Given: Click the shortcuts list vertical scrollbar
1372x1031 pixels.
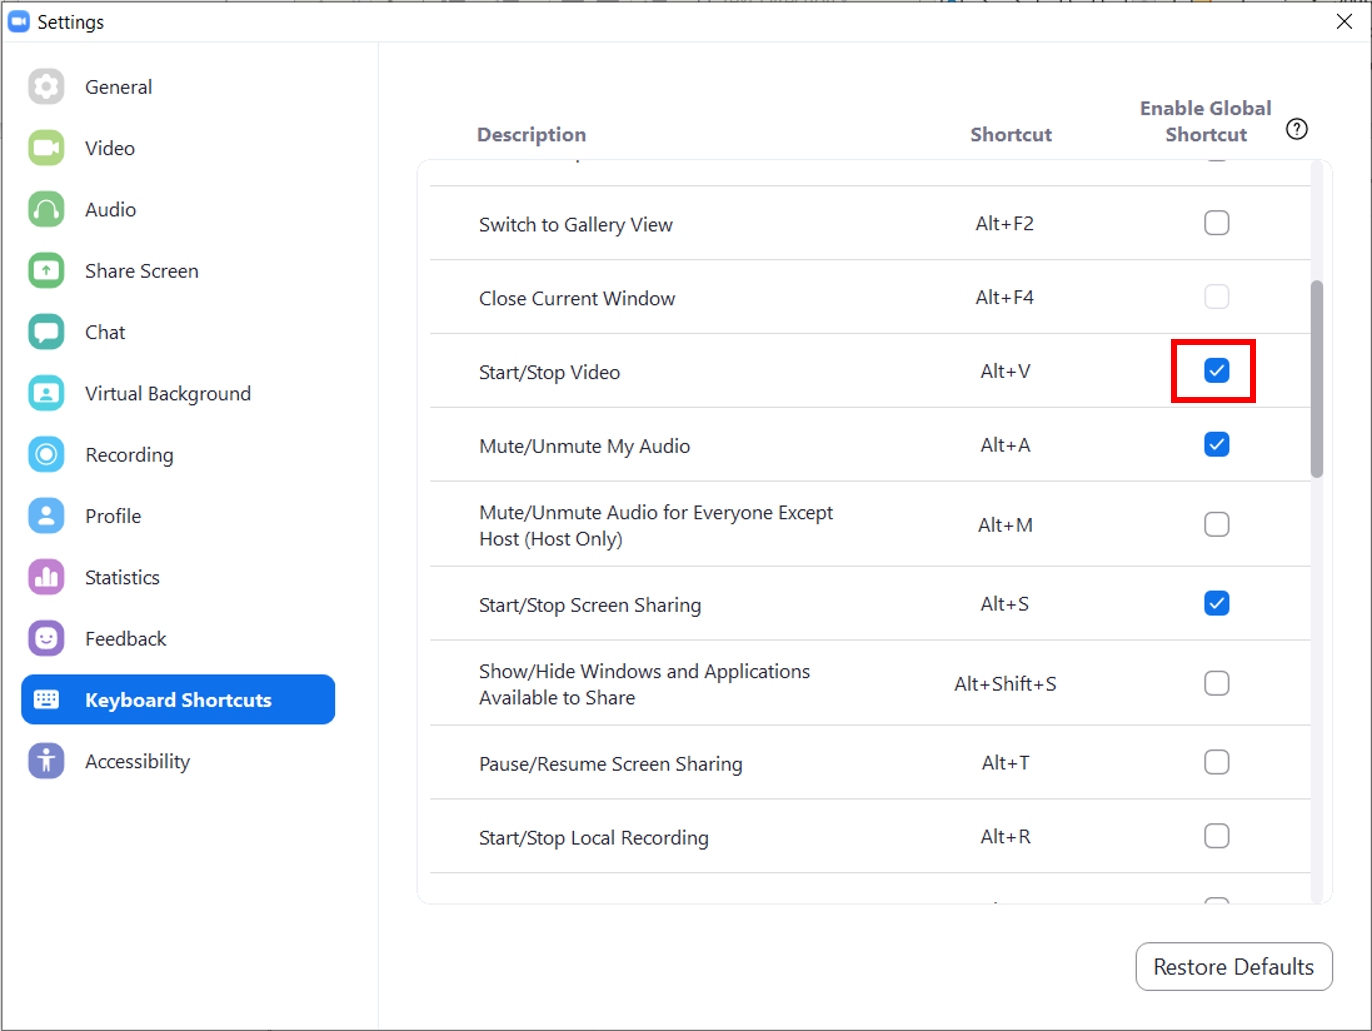Looking at the screenshot, I should tap(1317, 379).
